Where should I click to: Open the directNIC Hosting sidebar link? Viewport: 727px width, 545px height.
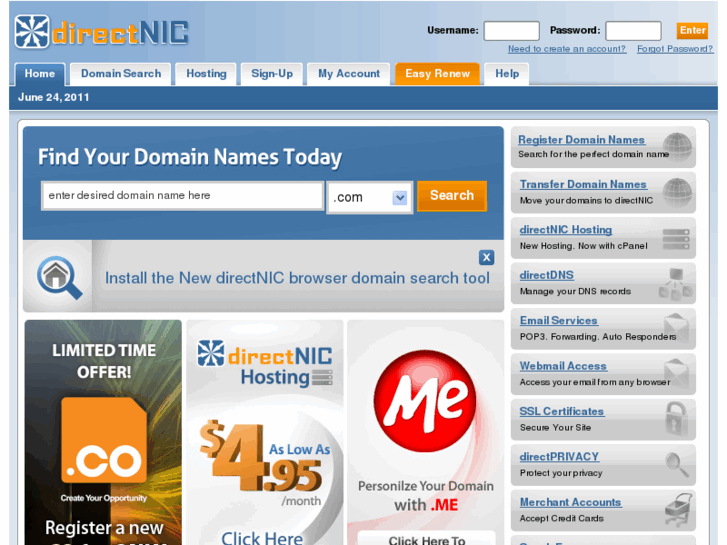pos(566,230)
